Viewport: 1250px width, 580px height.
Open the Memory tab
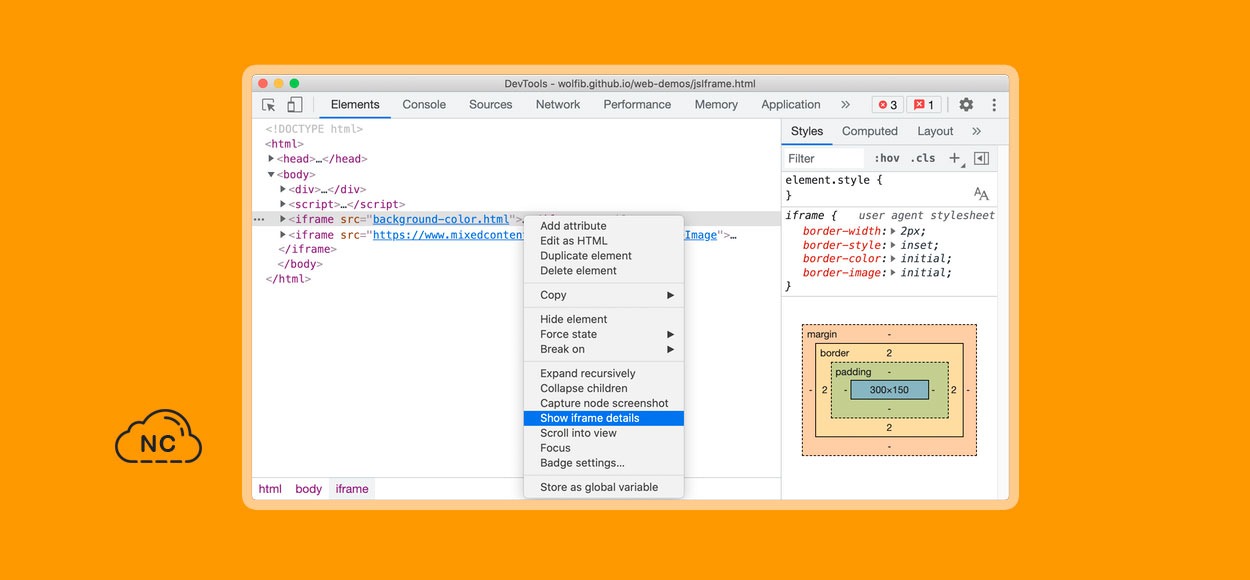coord(716,105)
